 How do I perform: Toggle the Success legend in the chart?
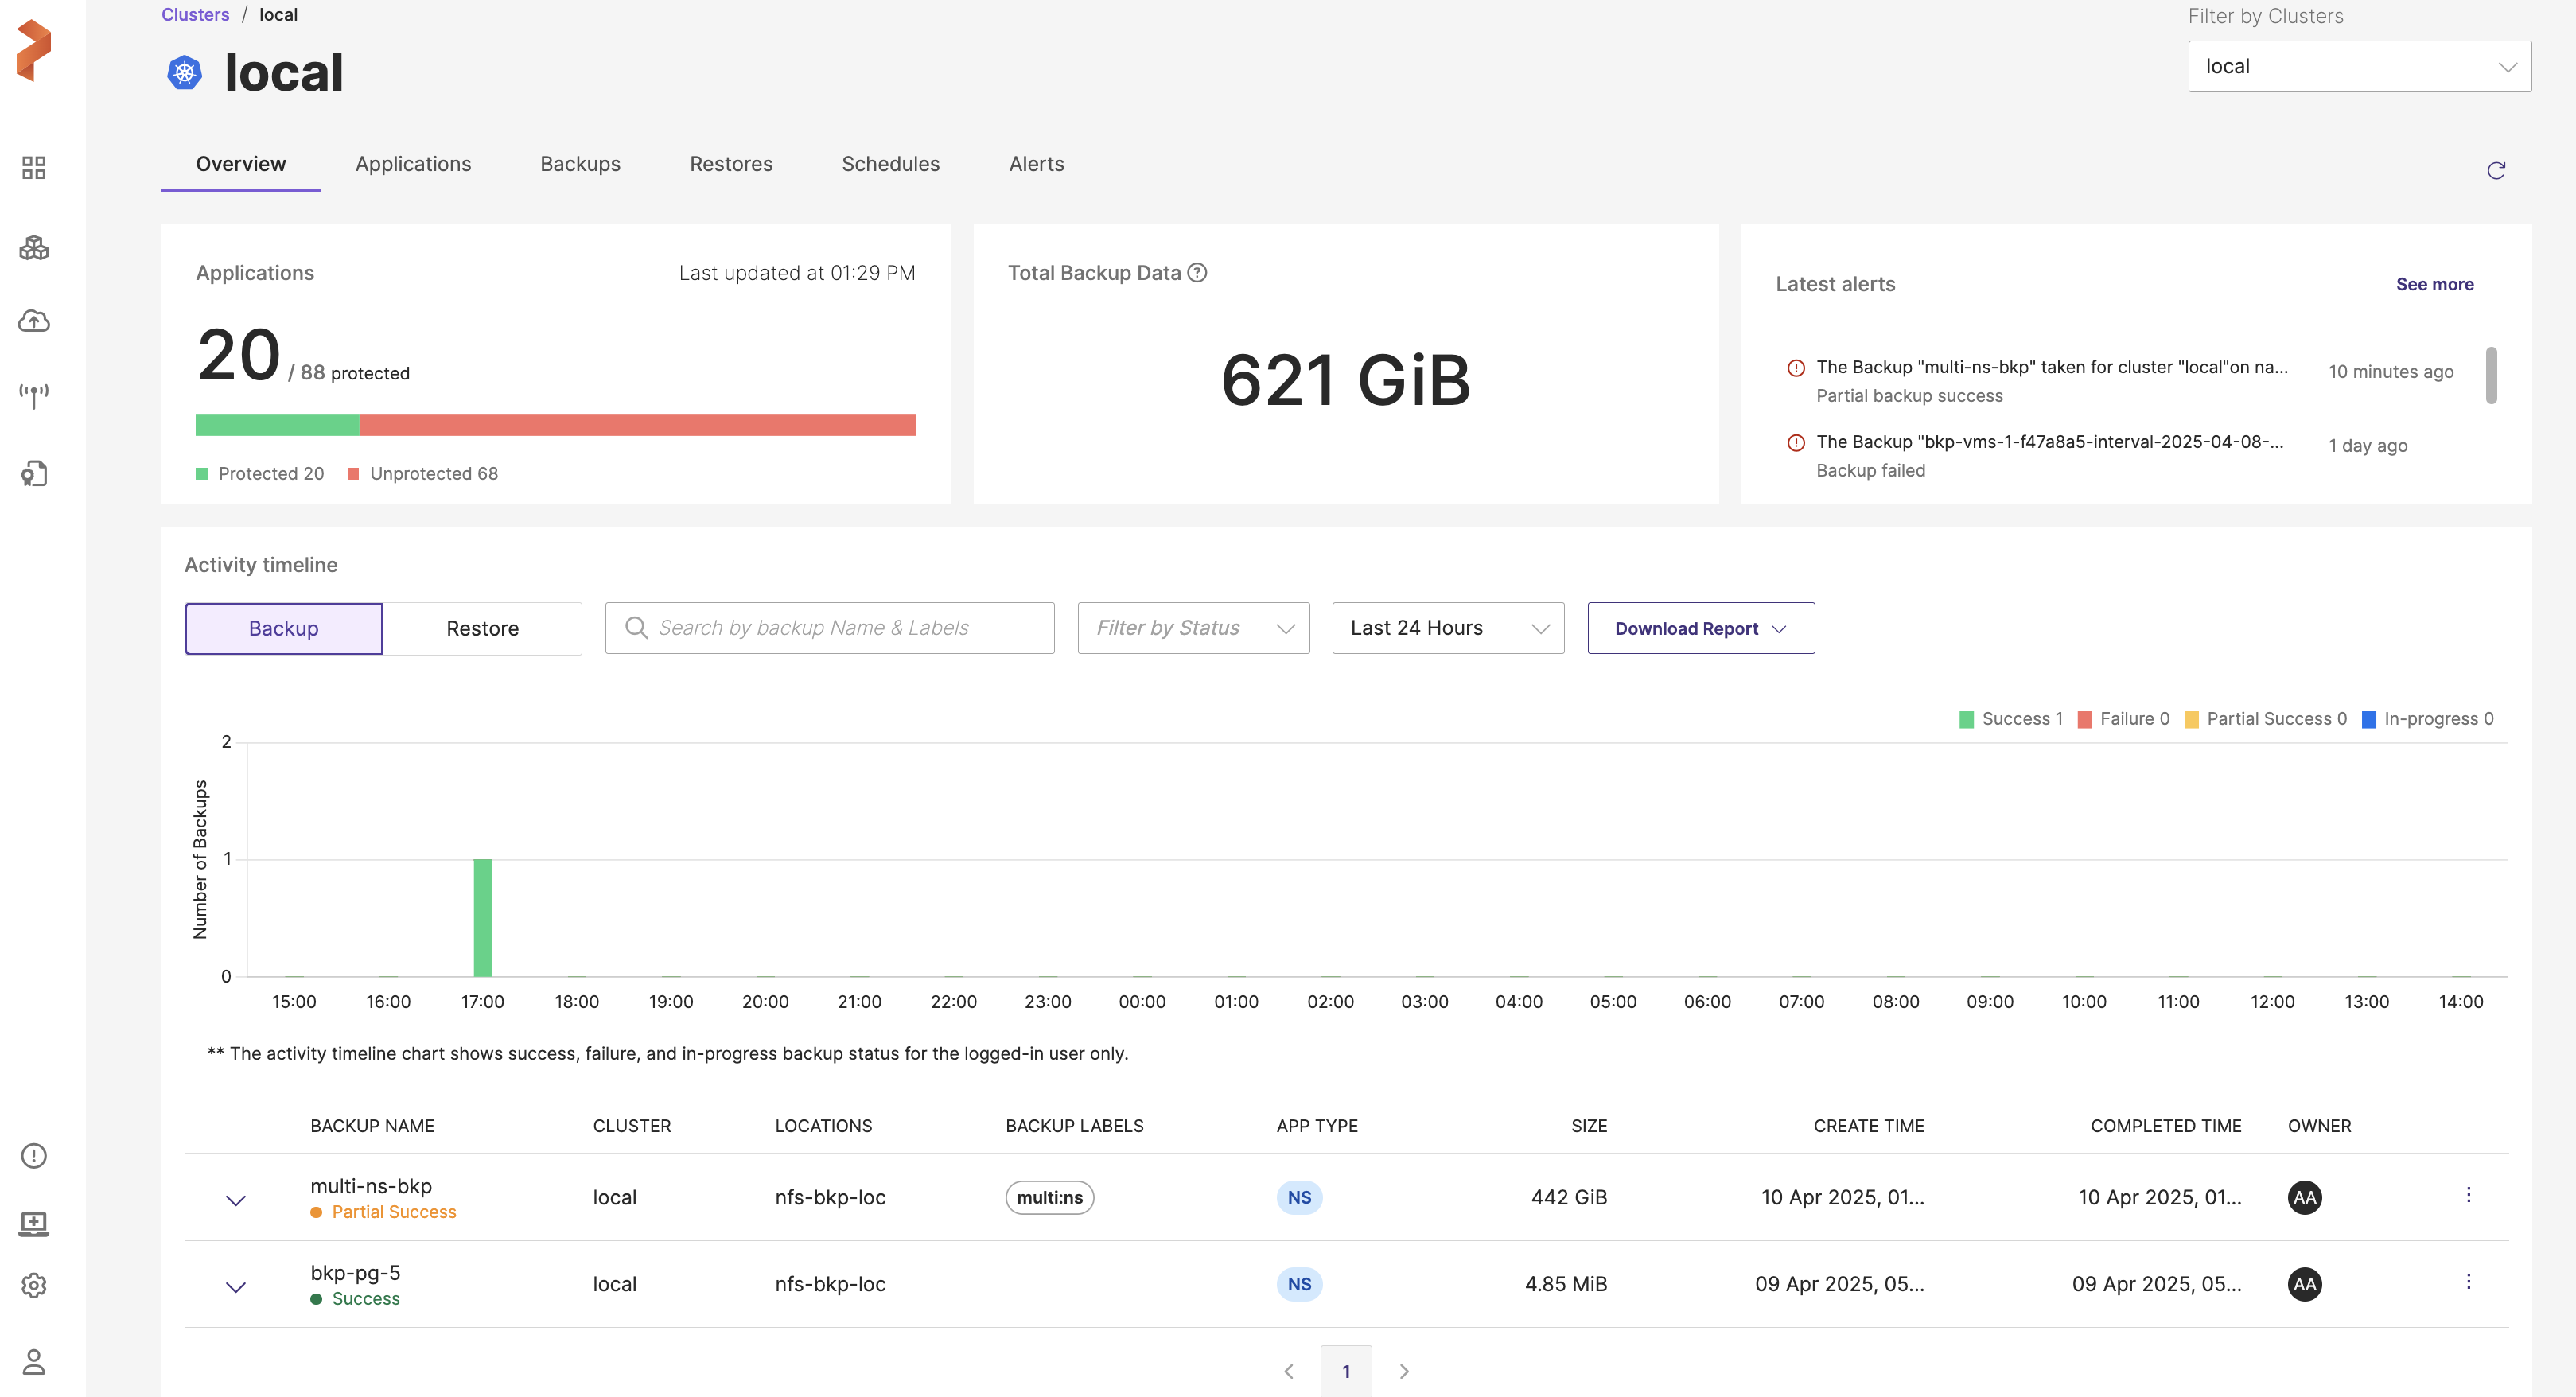2011,719
